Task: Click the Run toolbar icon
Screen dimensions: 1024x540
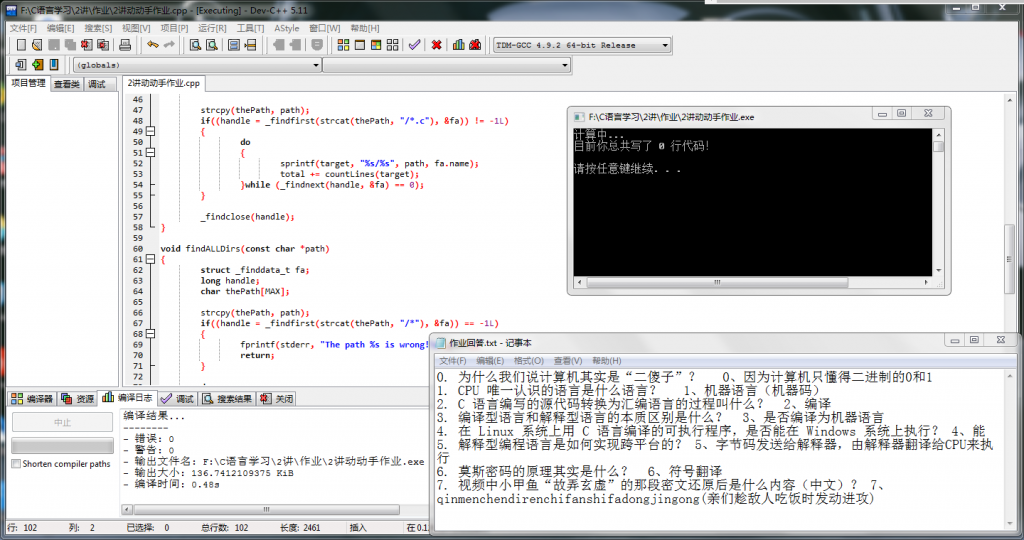Action: (360, 45)
